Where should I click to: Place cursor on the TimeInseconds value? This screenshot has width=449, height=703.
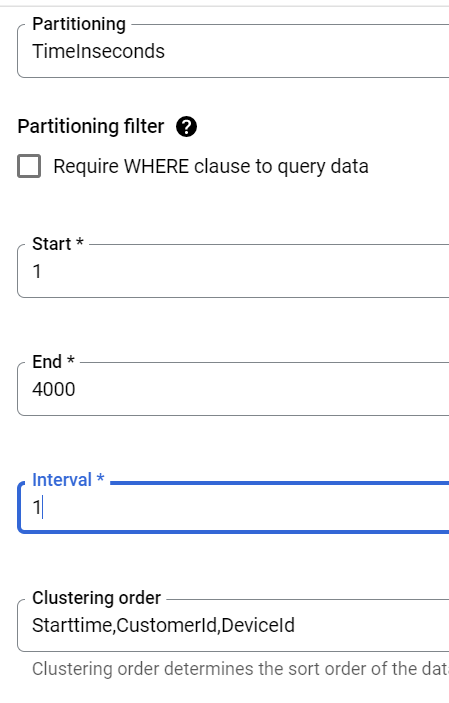(x=99, y=52)
